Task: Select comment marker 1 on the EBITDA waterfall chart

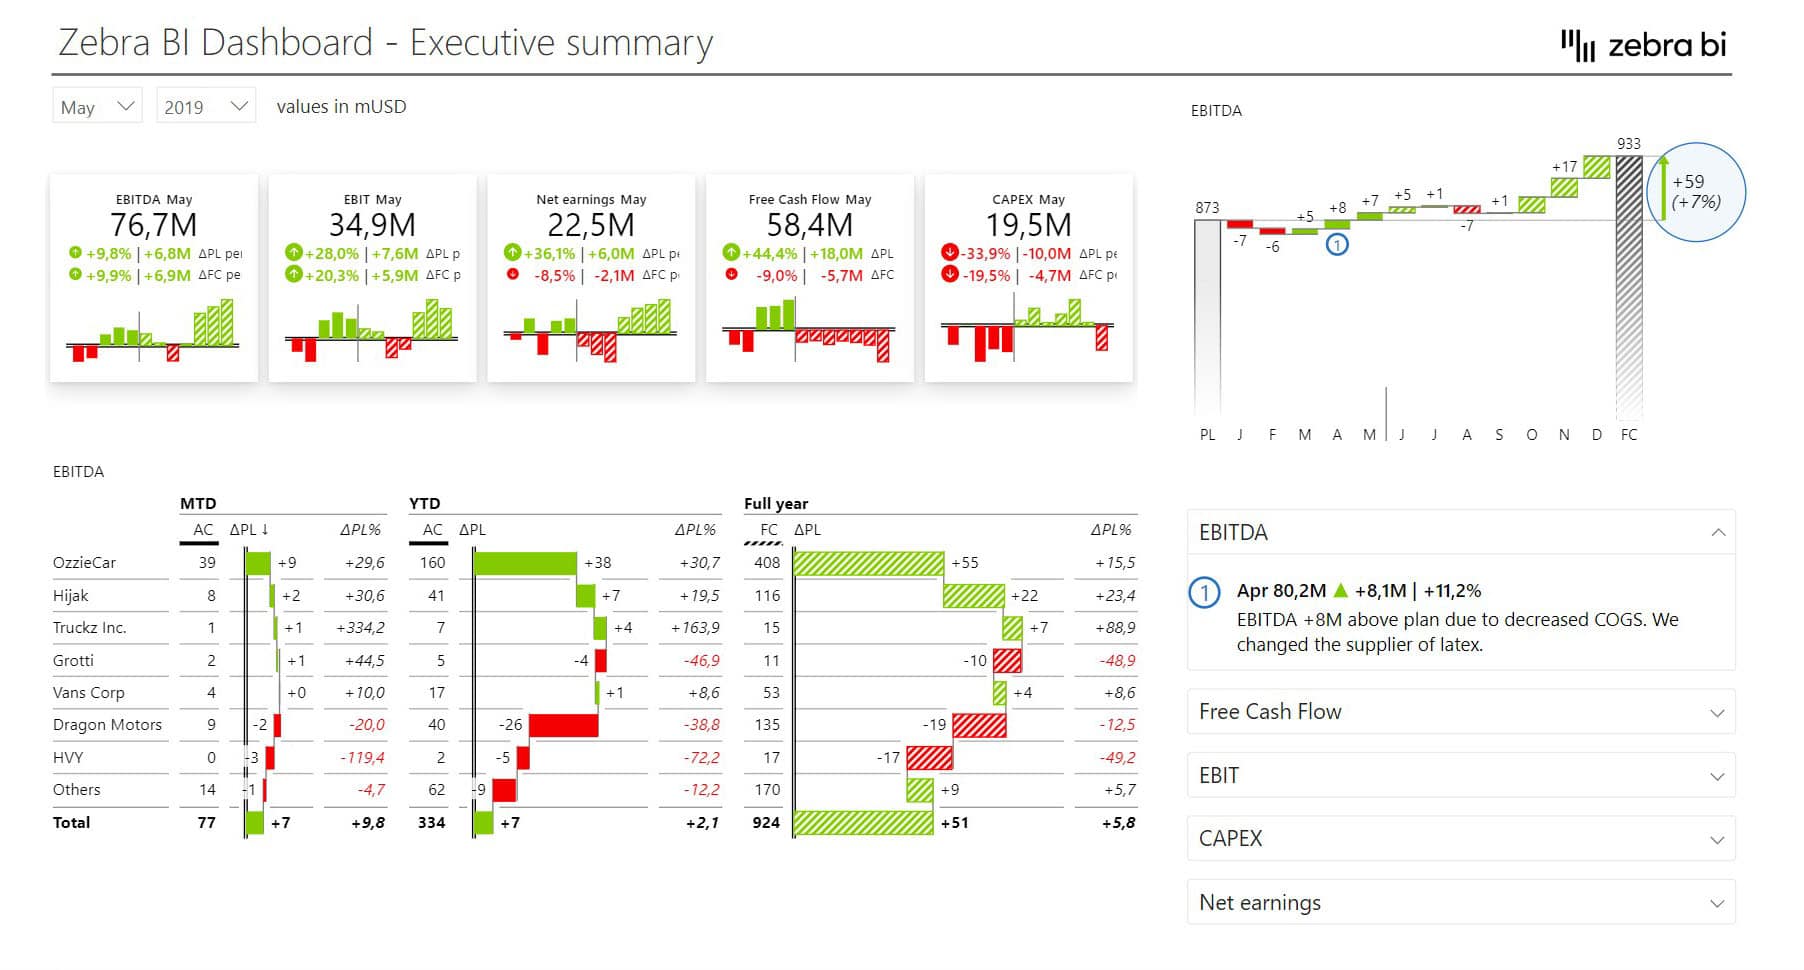Action: 1338,243
